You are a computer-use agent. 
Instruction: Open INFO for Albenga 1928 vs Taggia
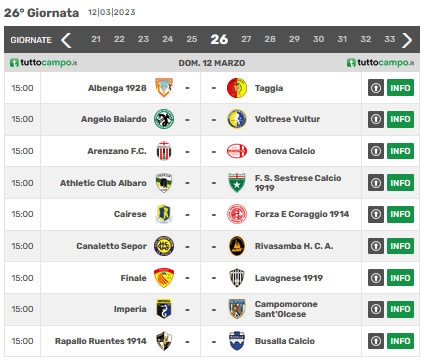[400, 88]
